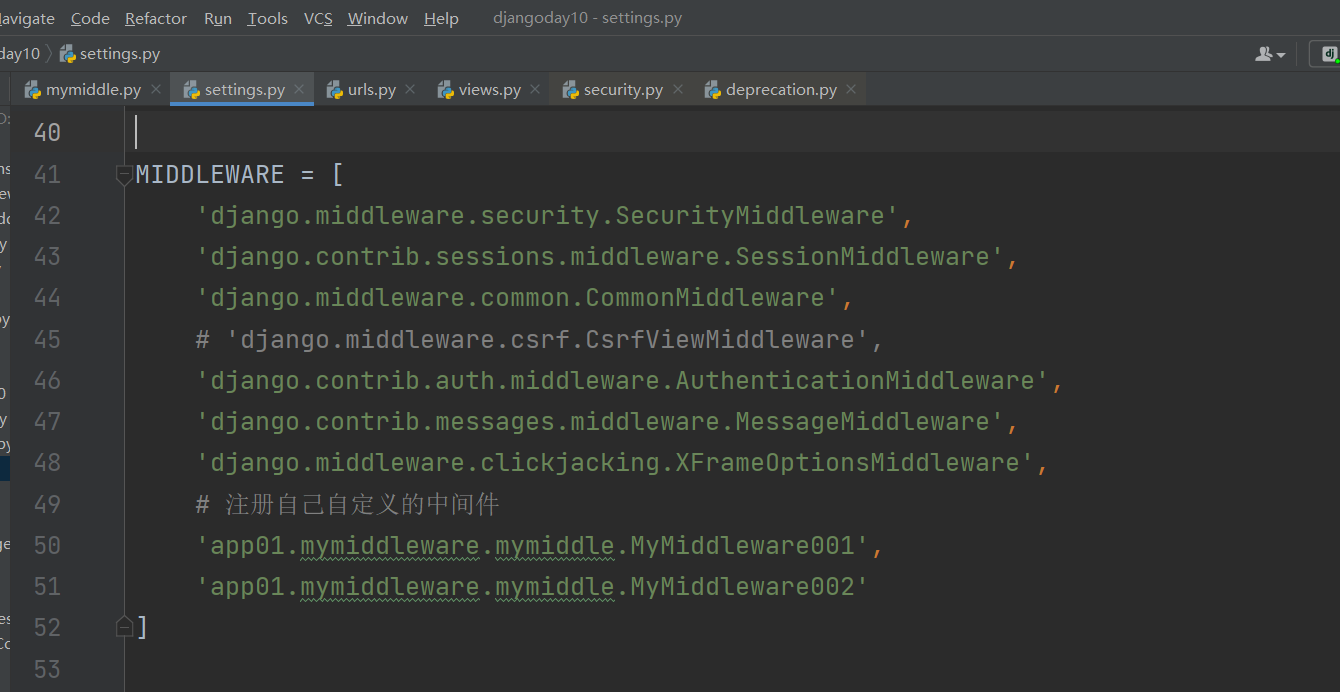Click the closing fold marker on line 52
The height and width of the screenshot is (692, 1340).
point(124,627)
